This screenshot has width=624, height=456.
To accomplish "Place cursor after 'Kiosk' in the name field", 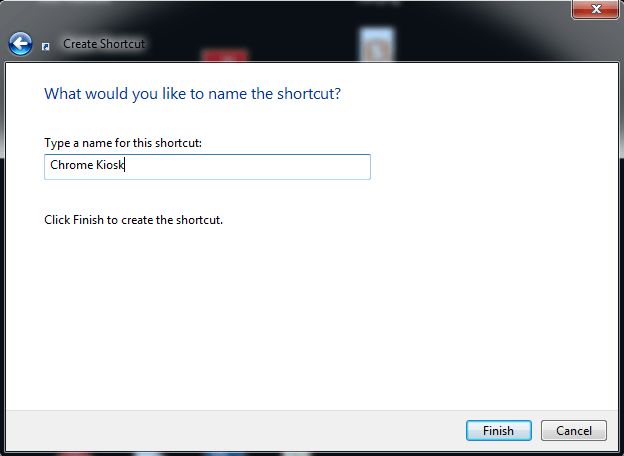I will [123, 166].
